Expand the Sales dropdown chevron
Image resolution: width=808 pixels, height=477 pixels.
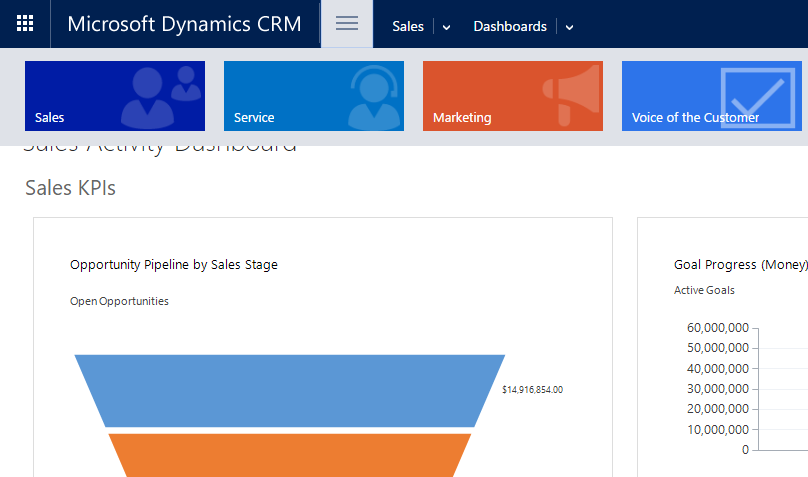point(446,27)
